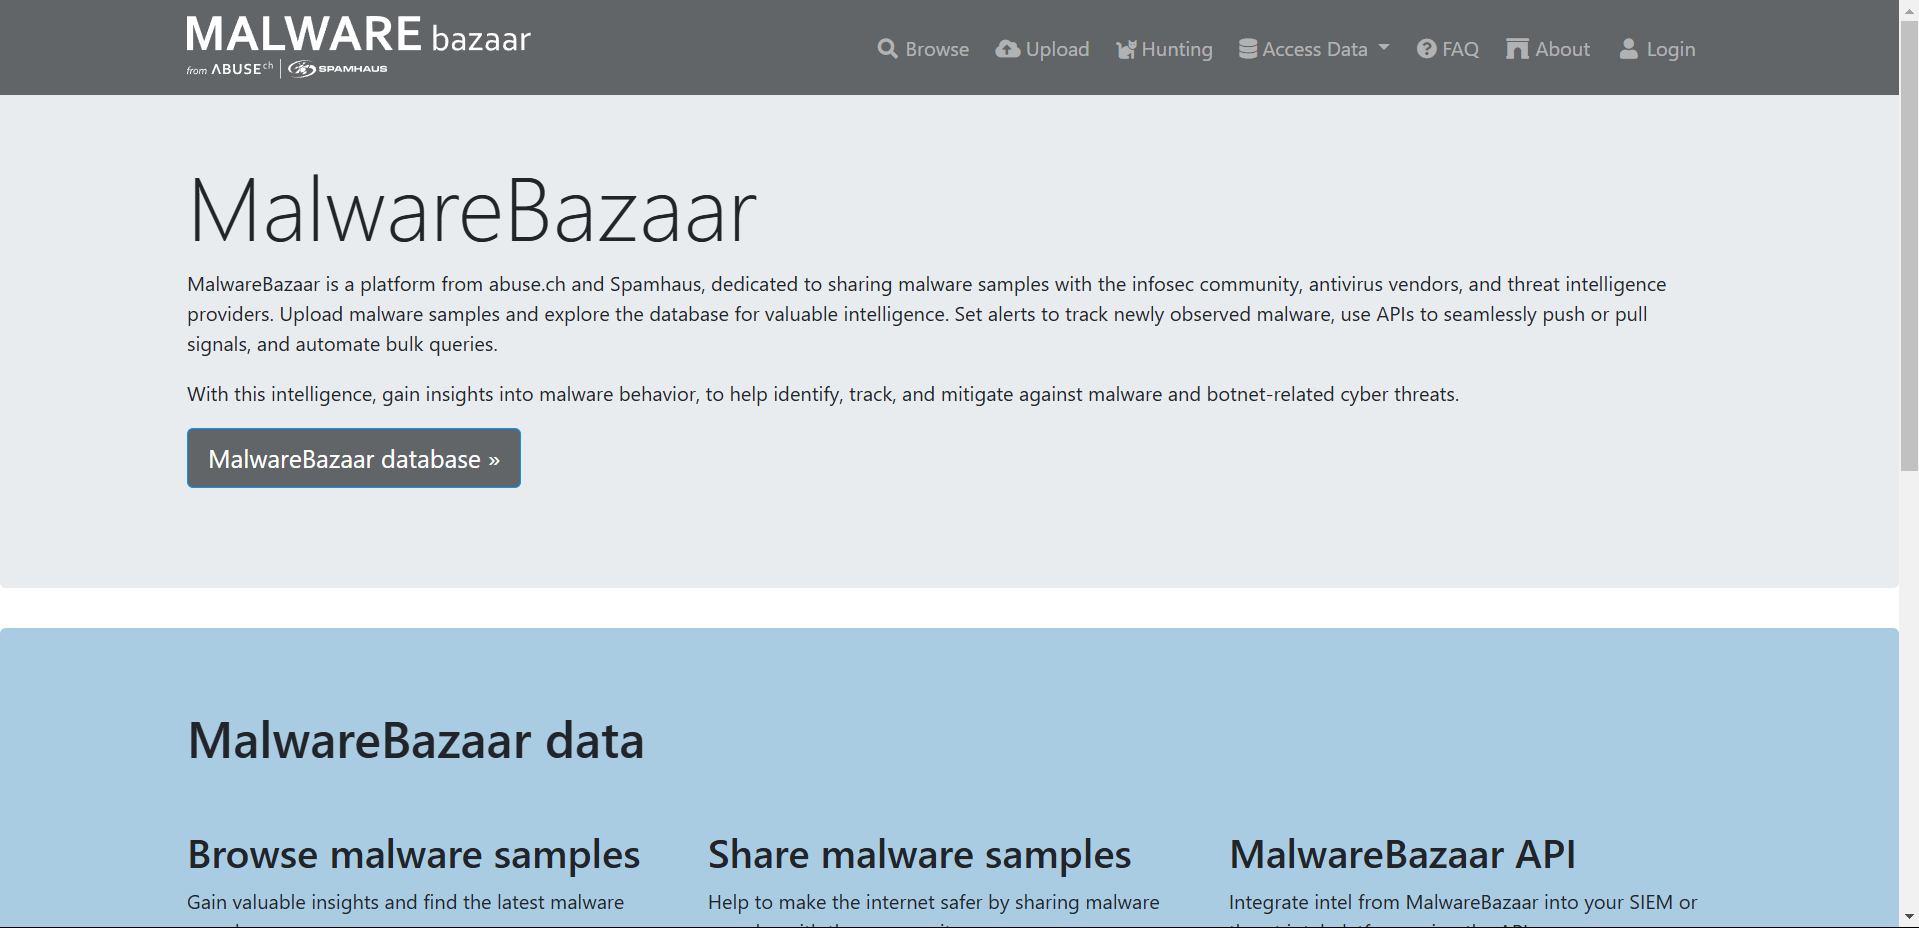Screen dimensions: 1919x928
Task: Click the paragraph starting 'With this intelligence'
Action: tap(823, 394)
